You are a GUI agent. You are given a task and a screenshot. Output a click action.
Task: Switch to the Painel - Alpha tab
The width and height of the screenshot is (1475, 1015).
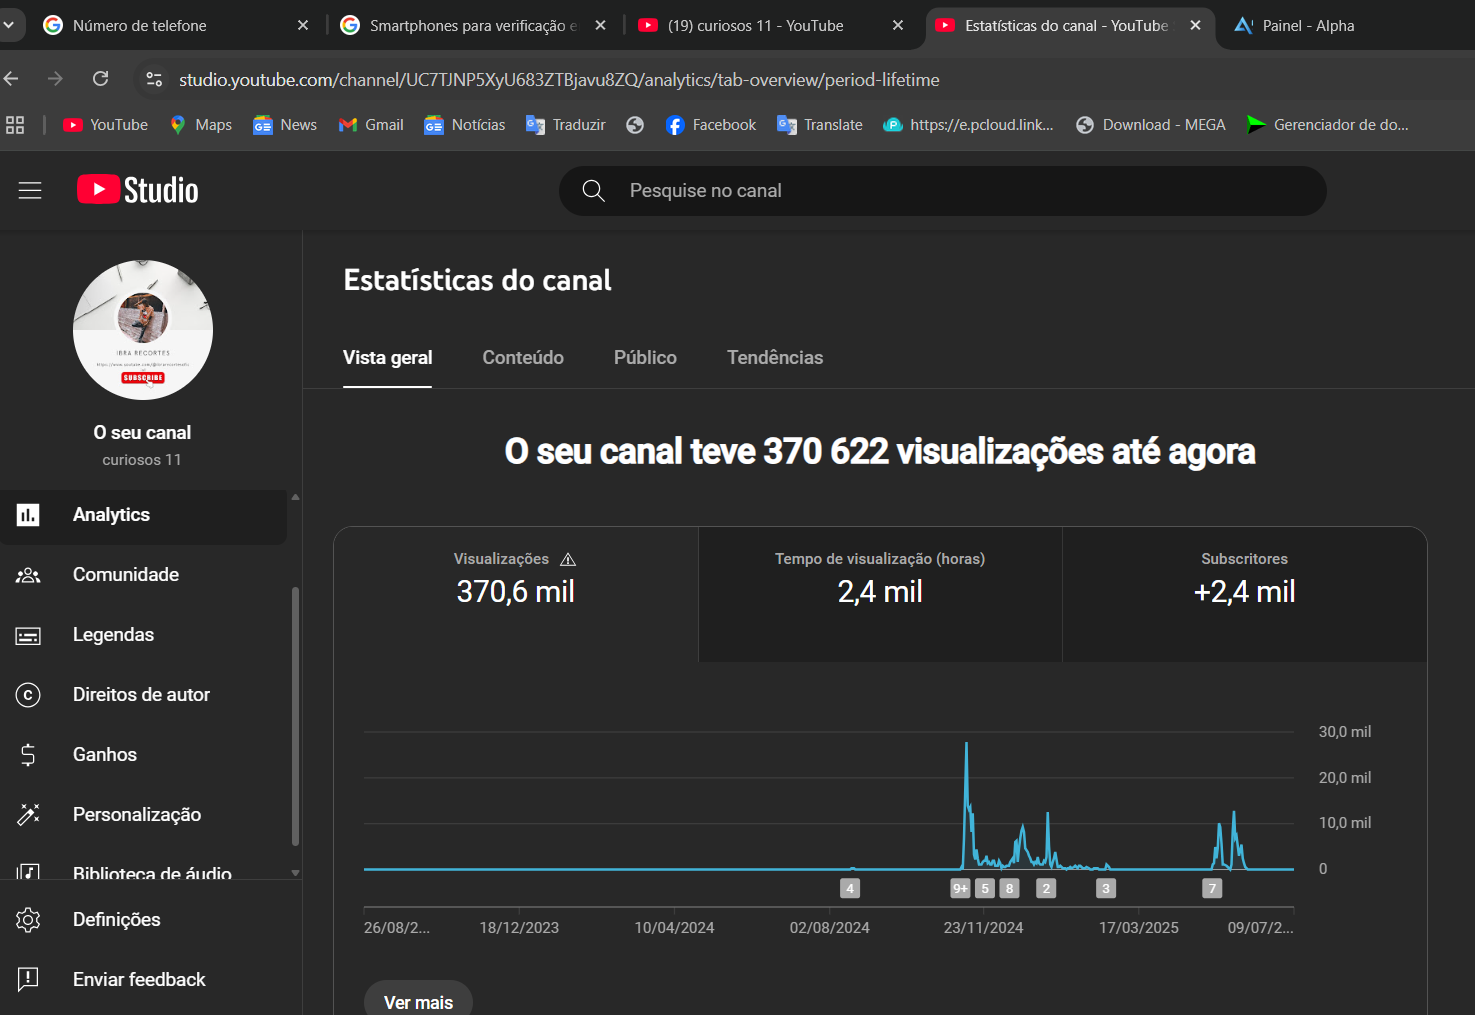[1308, 26]
